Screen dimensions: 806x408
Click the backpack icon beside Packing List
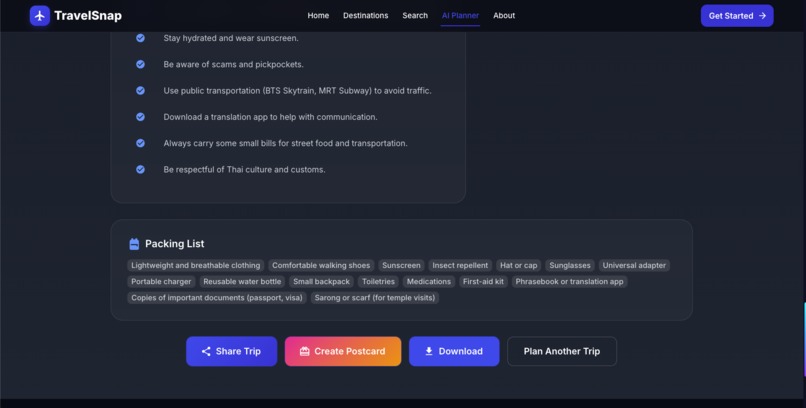point(134,244)
